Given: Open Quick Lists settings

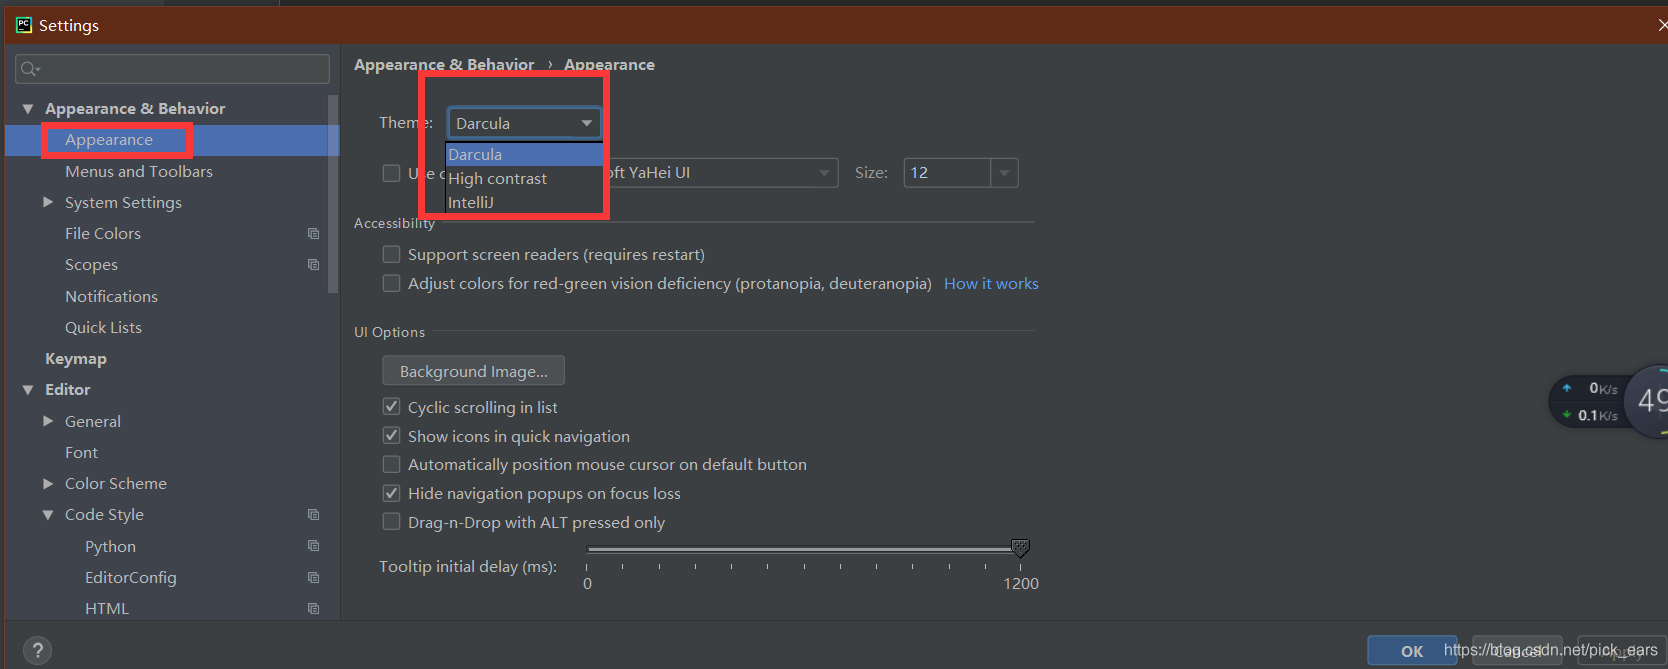Looking at the screenshot, I should pos(103,327).
